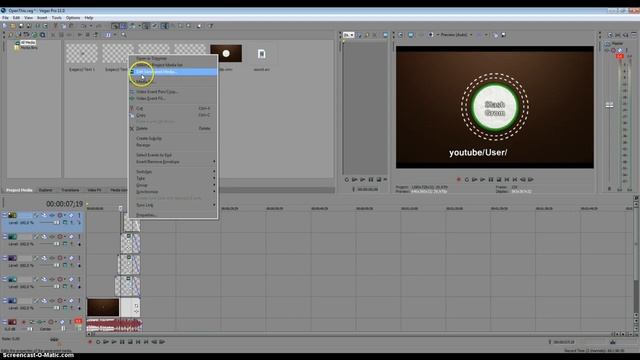
Task: Toggle Loop Playback under video preview
Action: [467, 180]
